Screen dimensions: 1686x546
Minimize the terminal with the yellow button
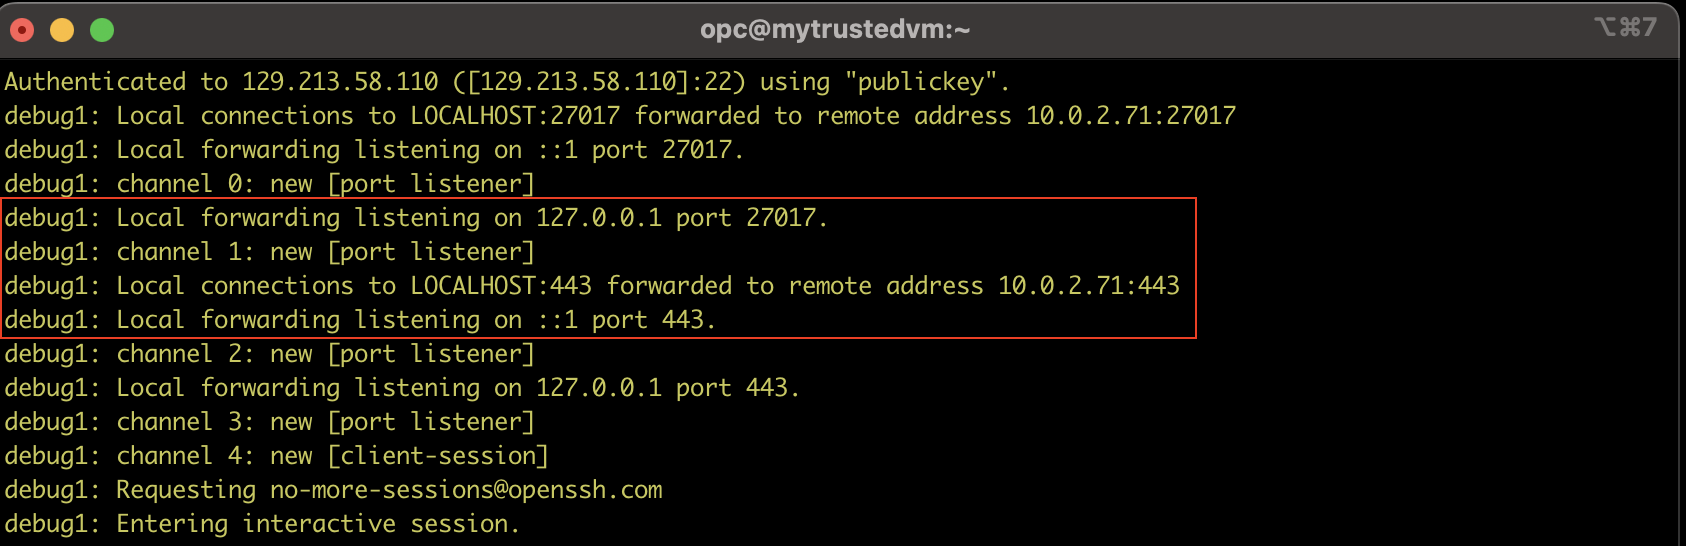point(62,30)
